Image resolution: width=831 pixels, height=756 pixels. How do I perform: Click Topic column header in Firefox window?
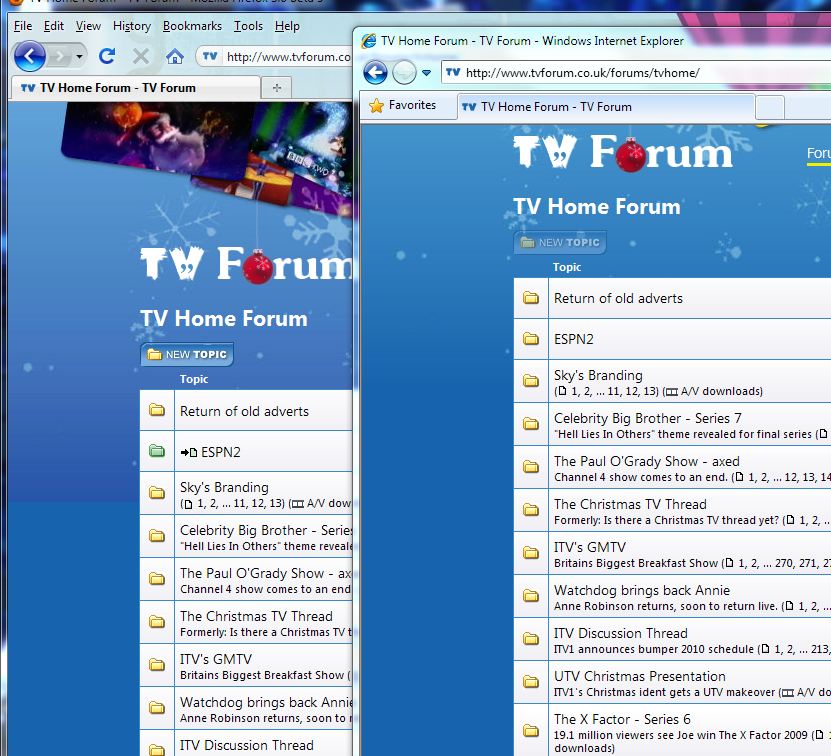[194, 379]
